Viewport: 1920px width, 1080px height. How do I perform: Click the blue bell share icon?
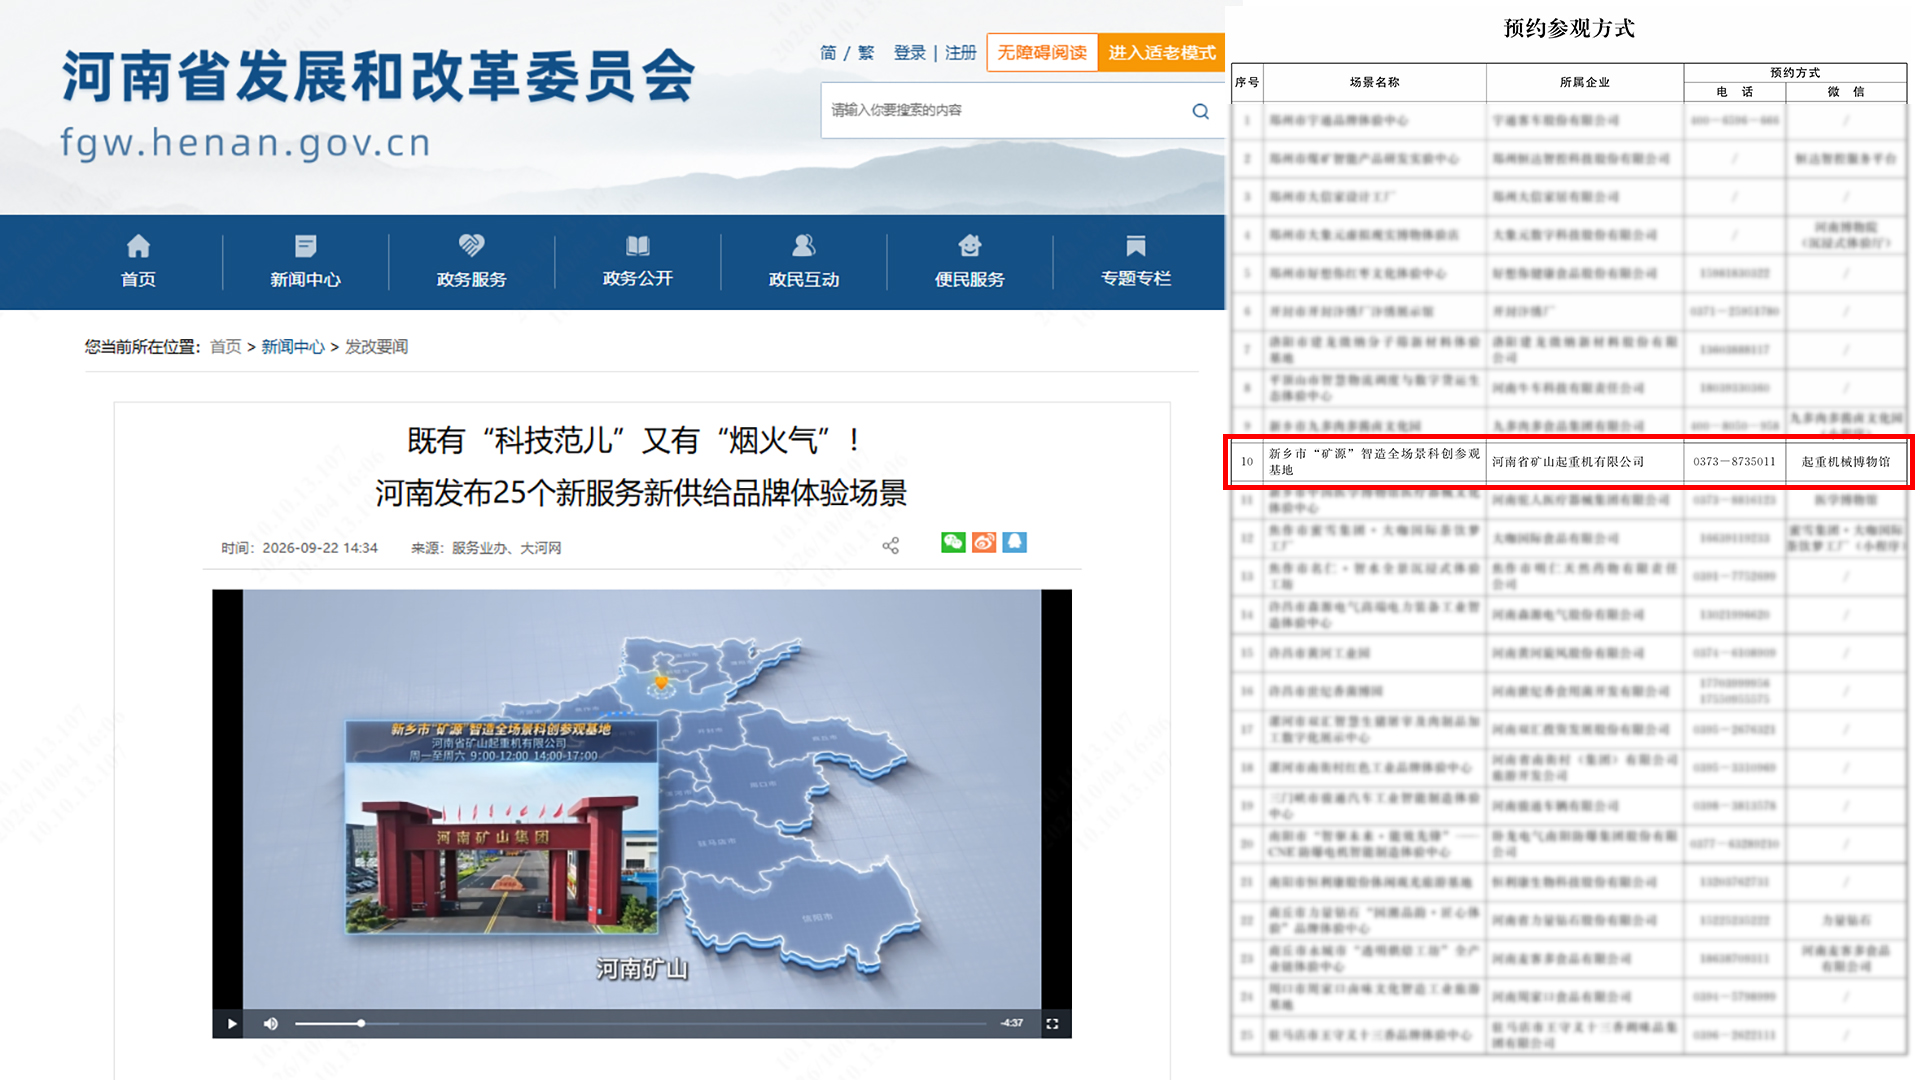(x=1015, y=542)
